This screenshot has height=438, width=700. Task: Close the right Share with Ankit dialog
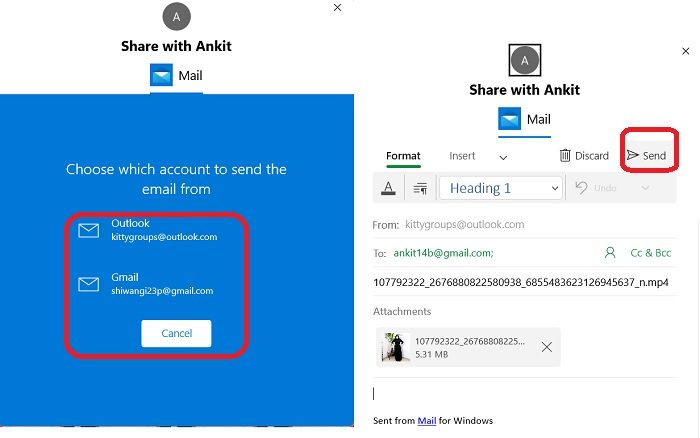tap(686, 51)
